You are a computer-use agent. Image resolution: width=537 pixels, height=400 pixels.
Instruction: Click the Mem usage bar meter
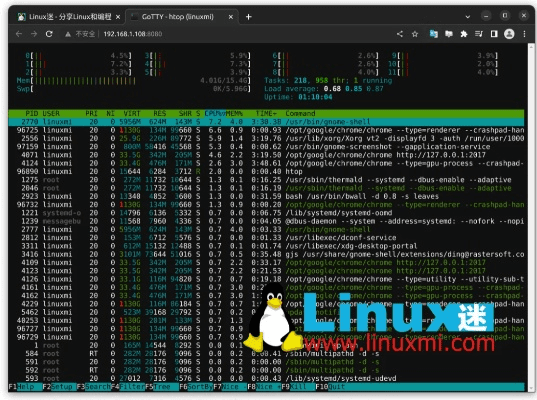134,81
